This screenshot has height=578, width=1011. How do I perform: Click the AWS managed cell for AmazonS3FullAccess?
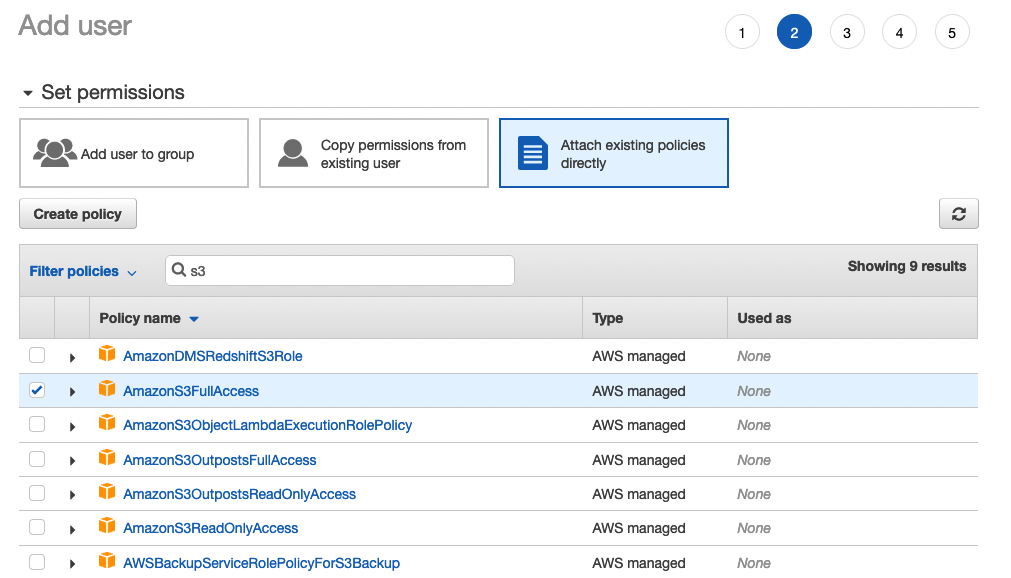pyautogui.click(x=639, y=391)
